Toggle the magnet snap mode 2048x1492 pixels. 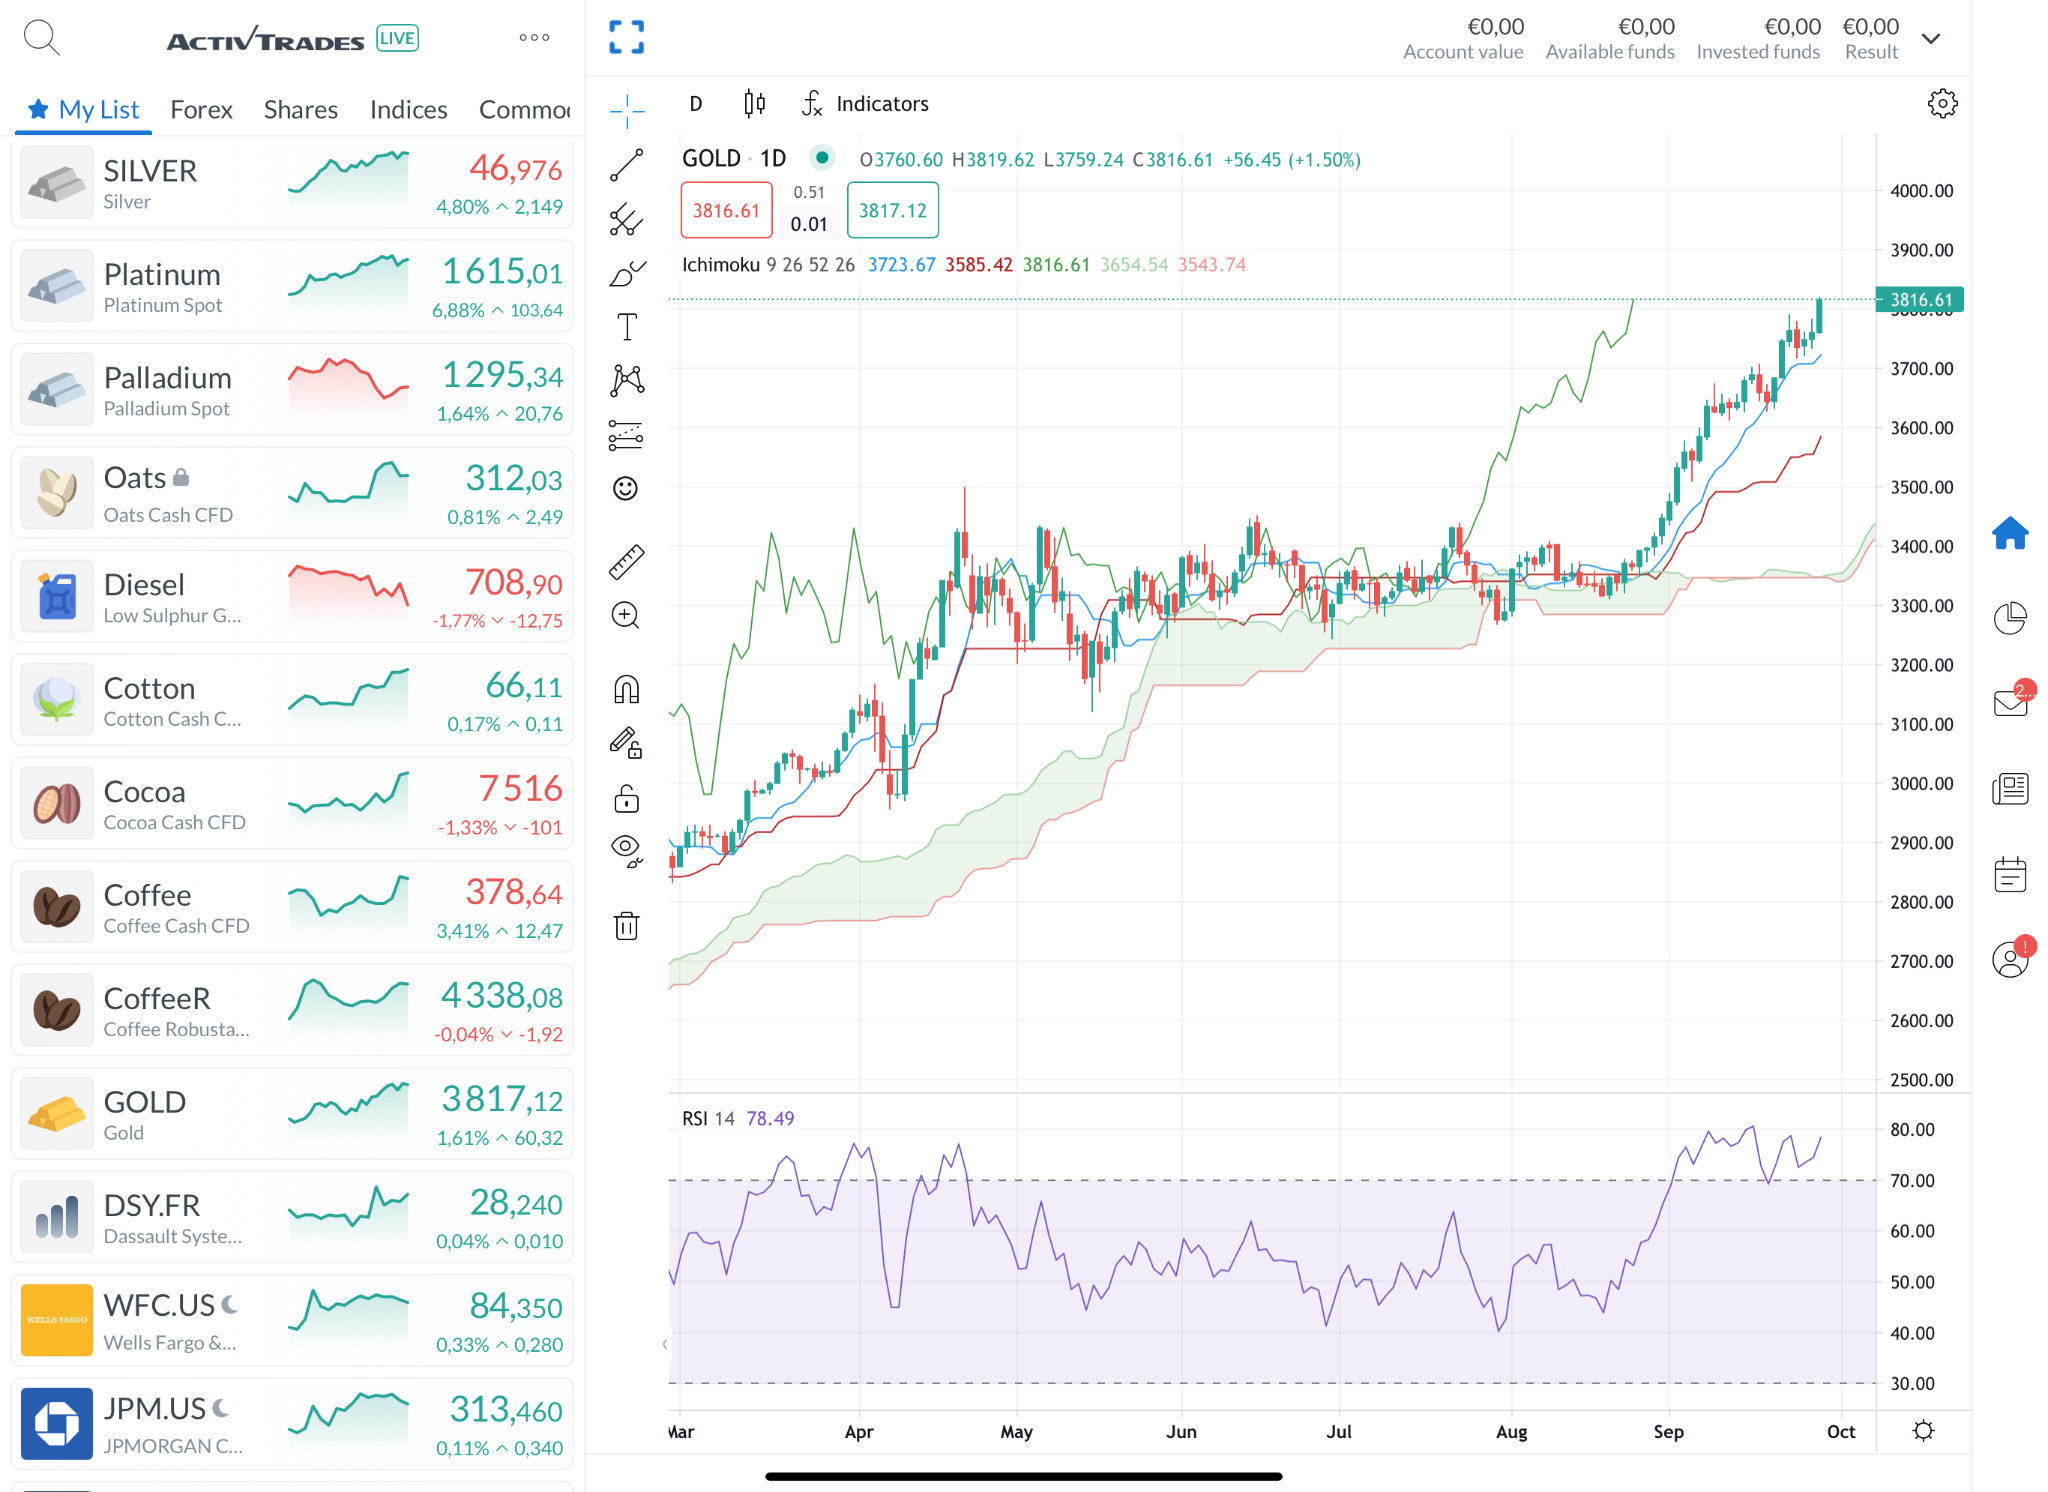(x=626, y=689)
